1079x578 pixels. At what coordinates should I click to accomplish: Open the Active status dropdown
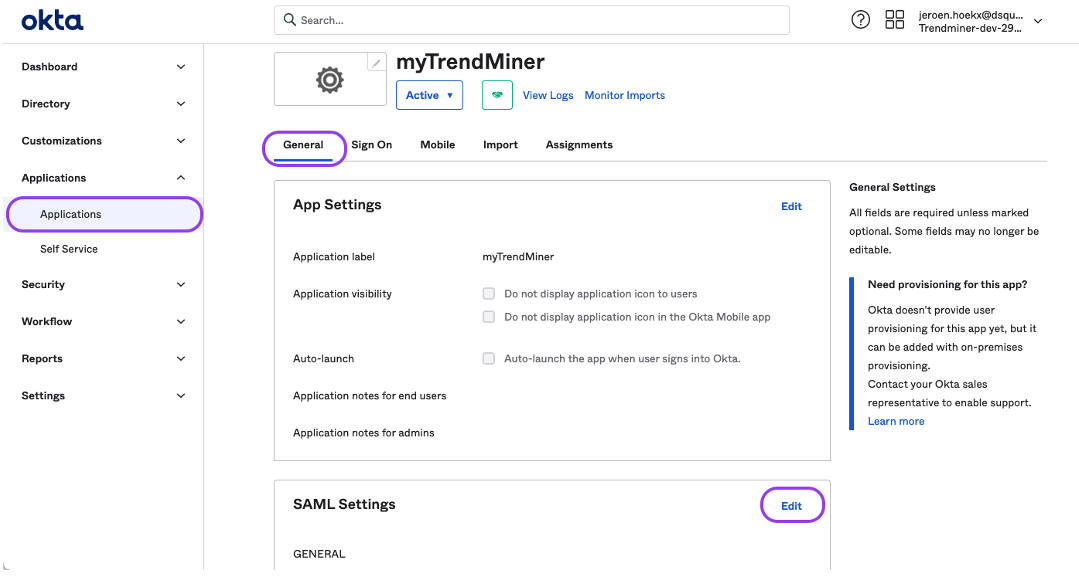(x=429, y=95)
